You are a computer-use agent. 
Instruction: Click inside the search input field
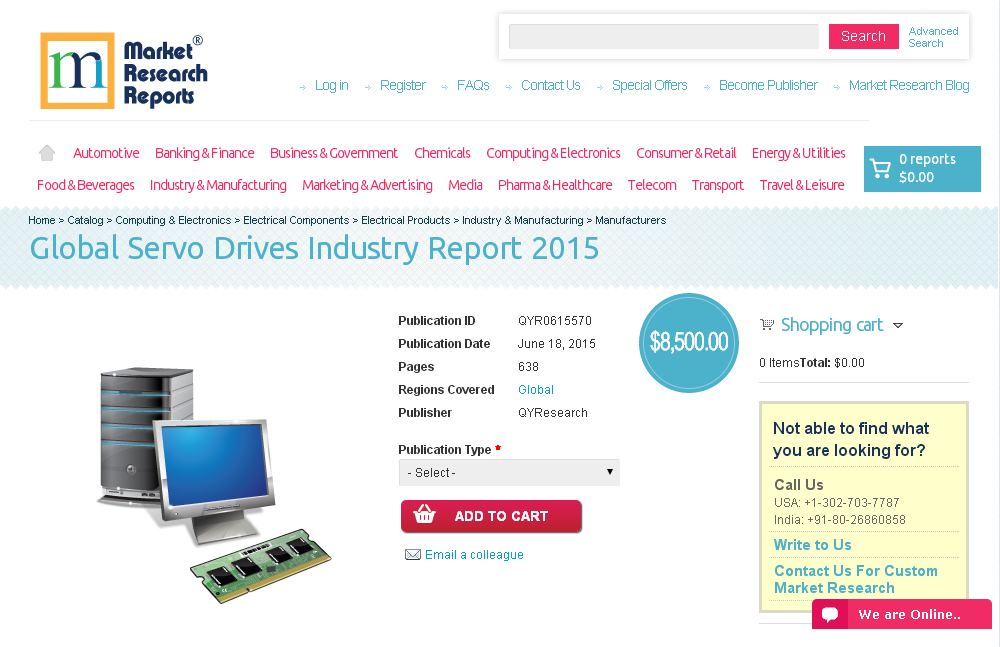[663, 36]
